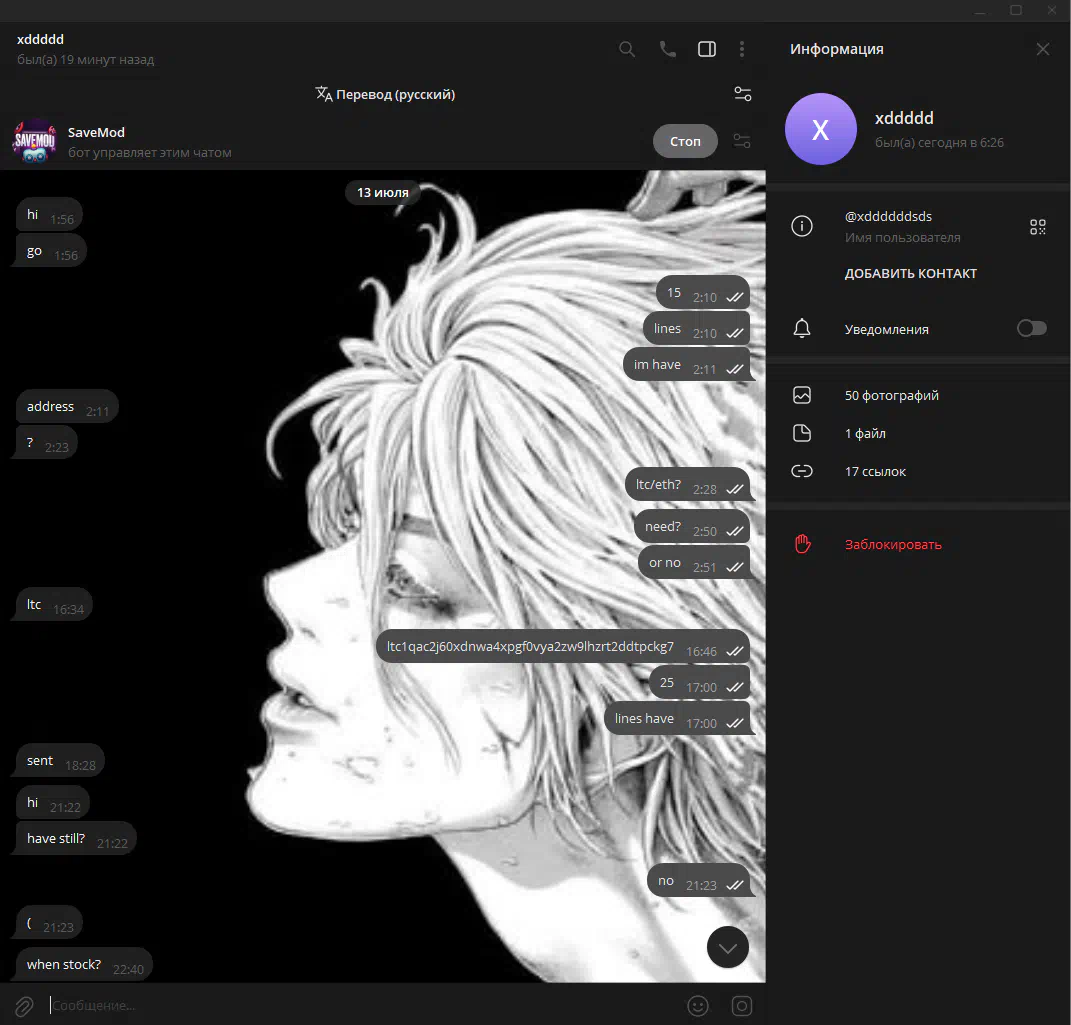Click the SaveMod bot name label
The image size is (1071, 1025).
pyautogui.click(x=96, y=132)
